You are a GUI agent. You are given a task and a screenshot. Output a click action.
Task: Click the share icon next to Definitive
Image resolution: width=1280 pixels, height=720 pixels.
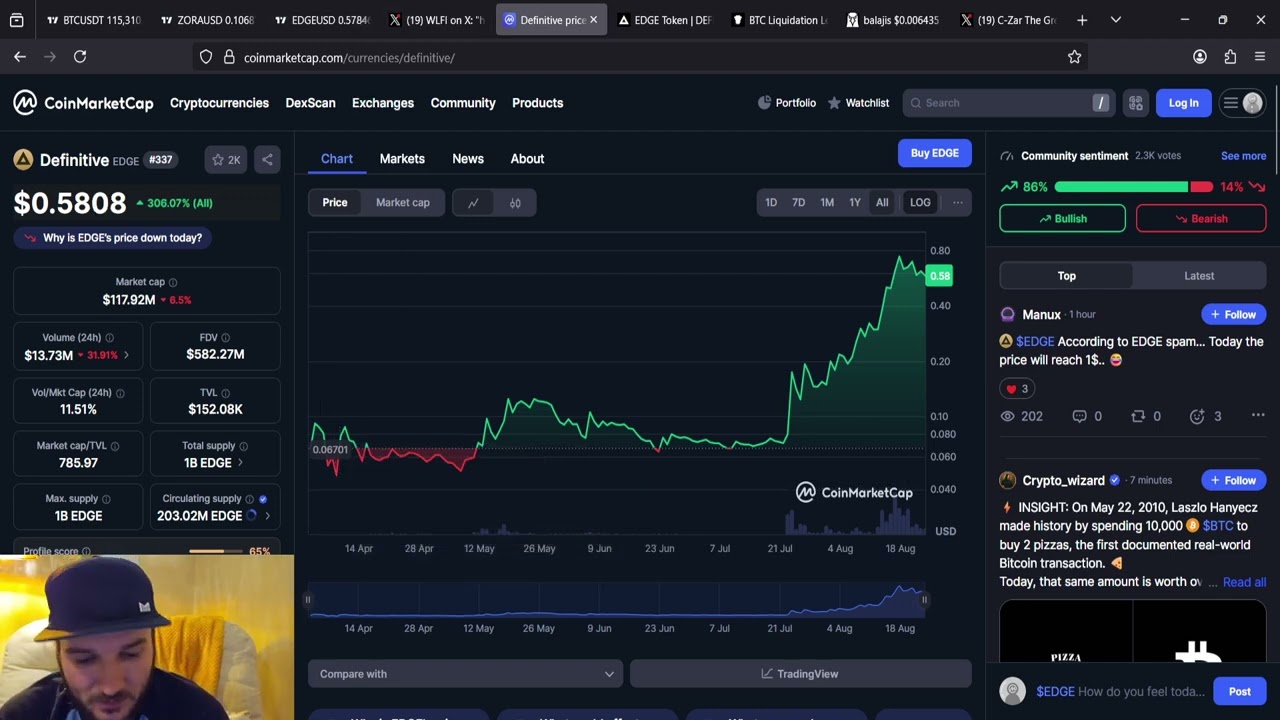pyautogui.click(x=267, y=160)
